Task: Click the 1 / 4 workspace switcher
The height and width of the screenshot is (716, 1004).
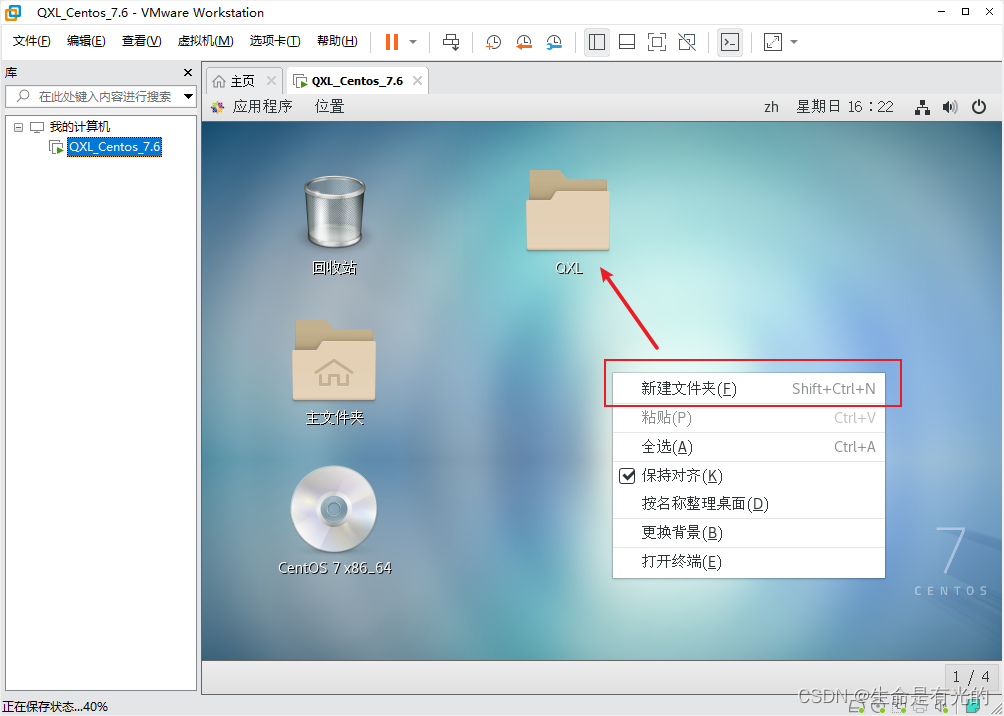Action: pyautogui.click(x=971, y=676)
